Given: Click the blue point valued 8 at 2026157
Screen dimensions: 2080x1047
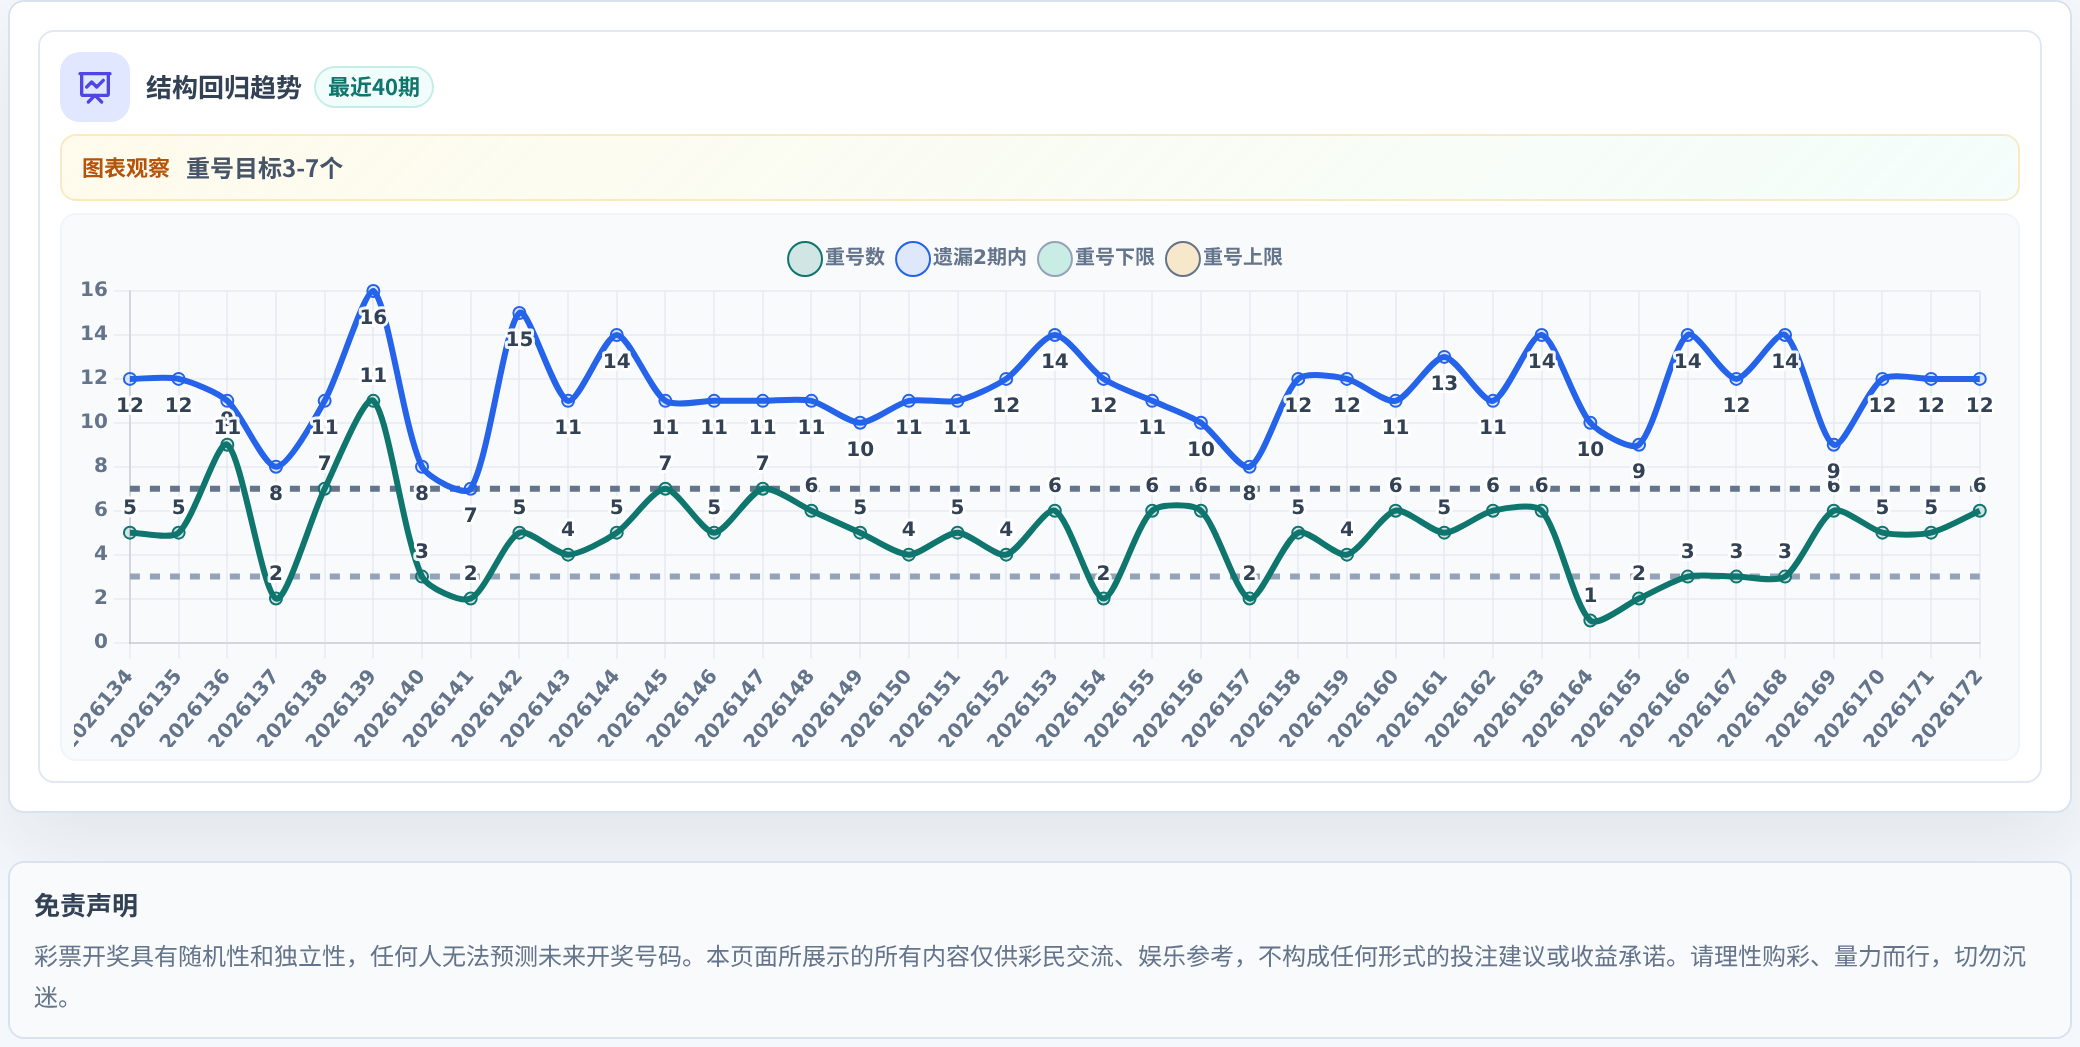Looking at the screenshot, I should (x=1249, y=467).
